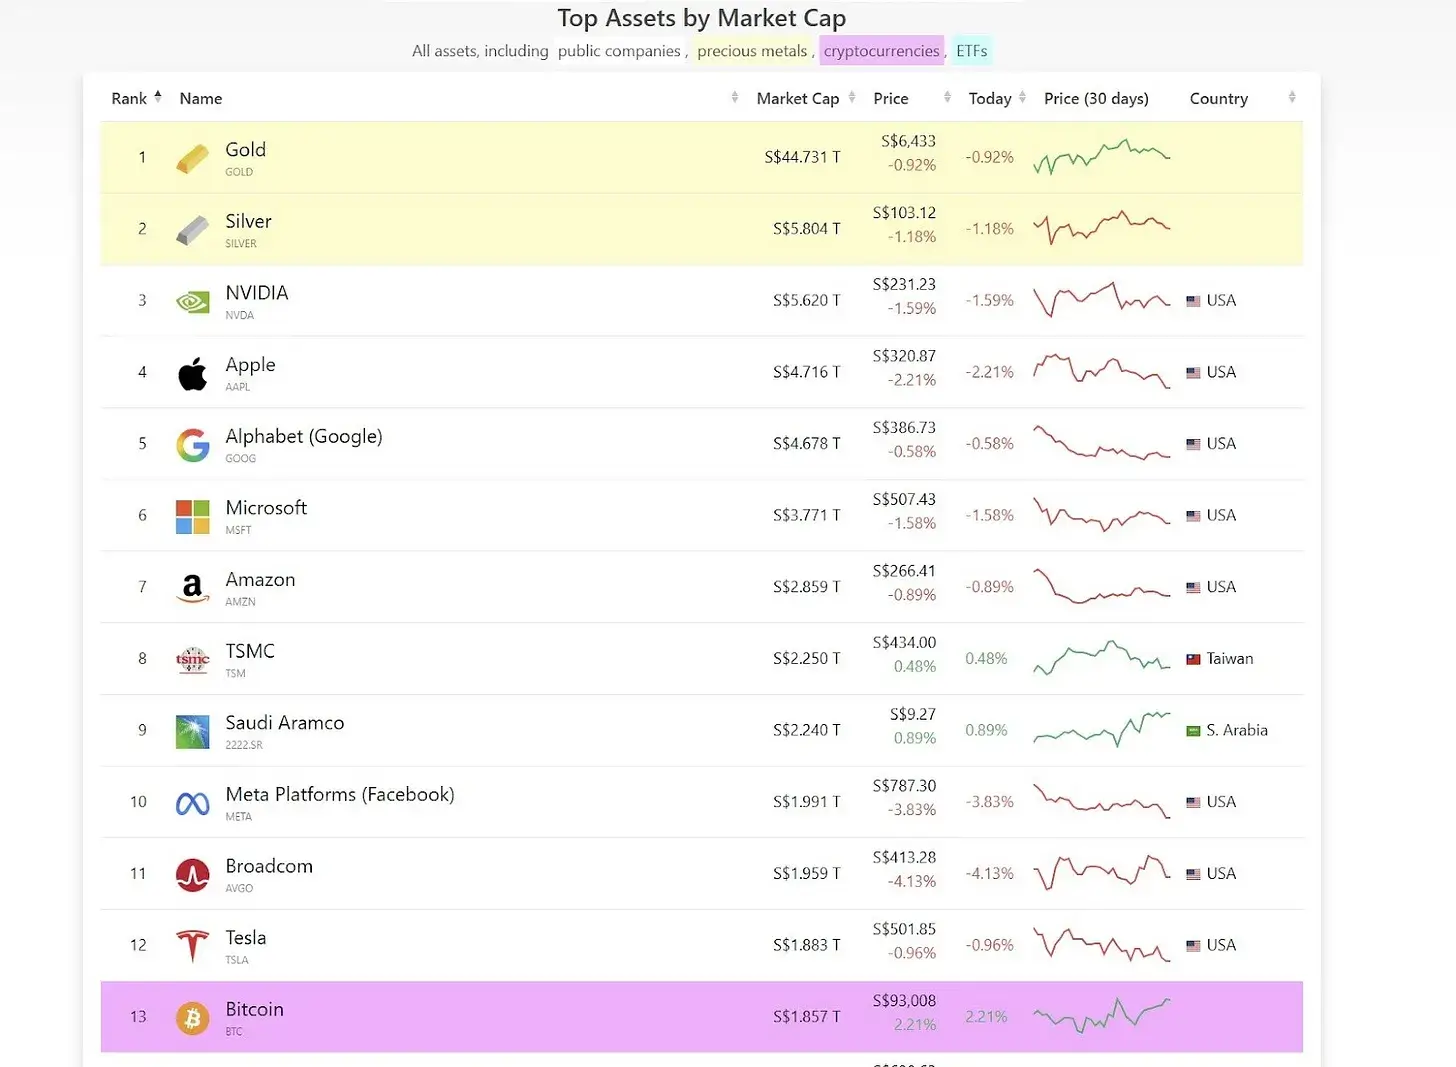Filter by public companies category
Screen dimensions: 1456x1067
[619, 51]
